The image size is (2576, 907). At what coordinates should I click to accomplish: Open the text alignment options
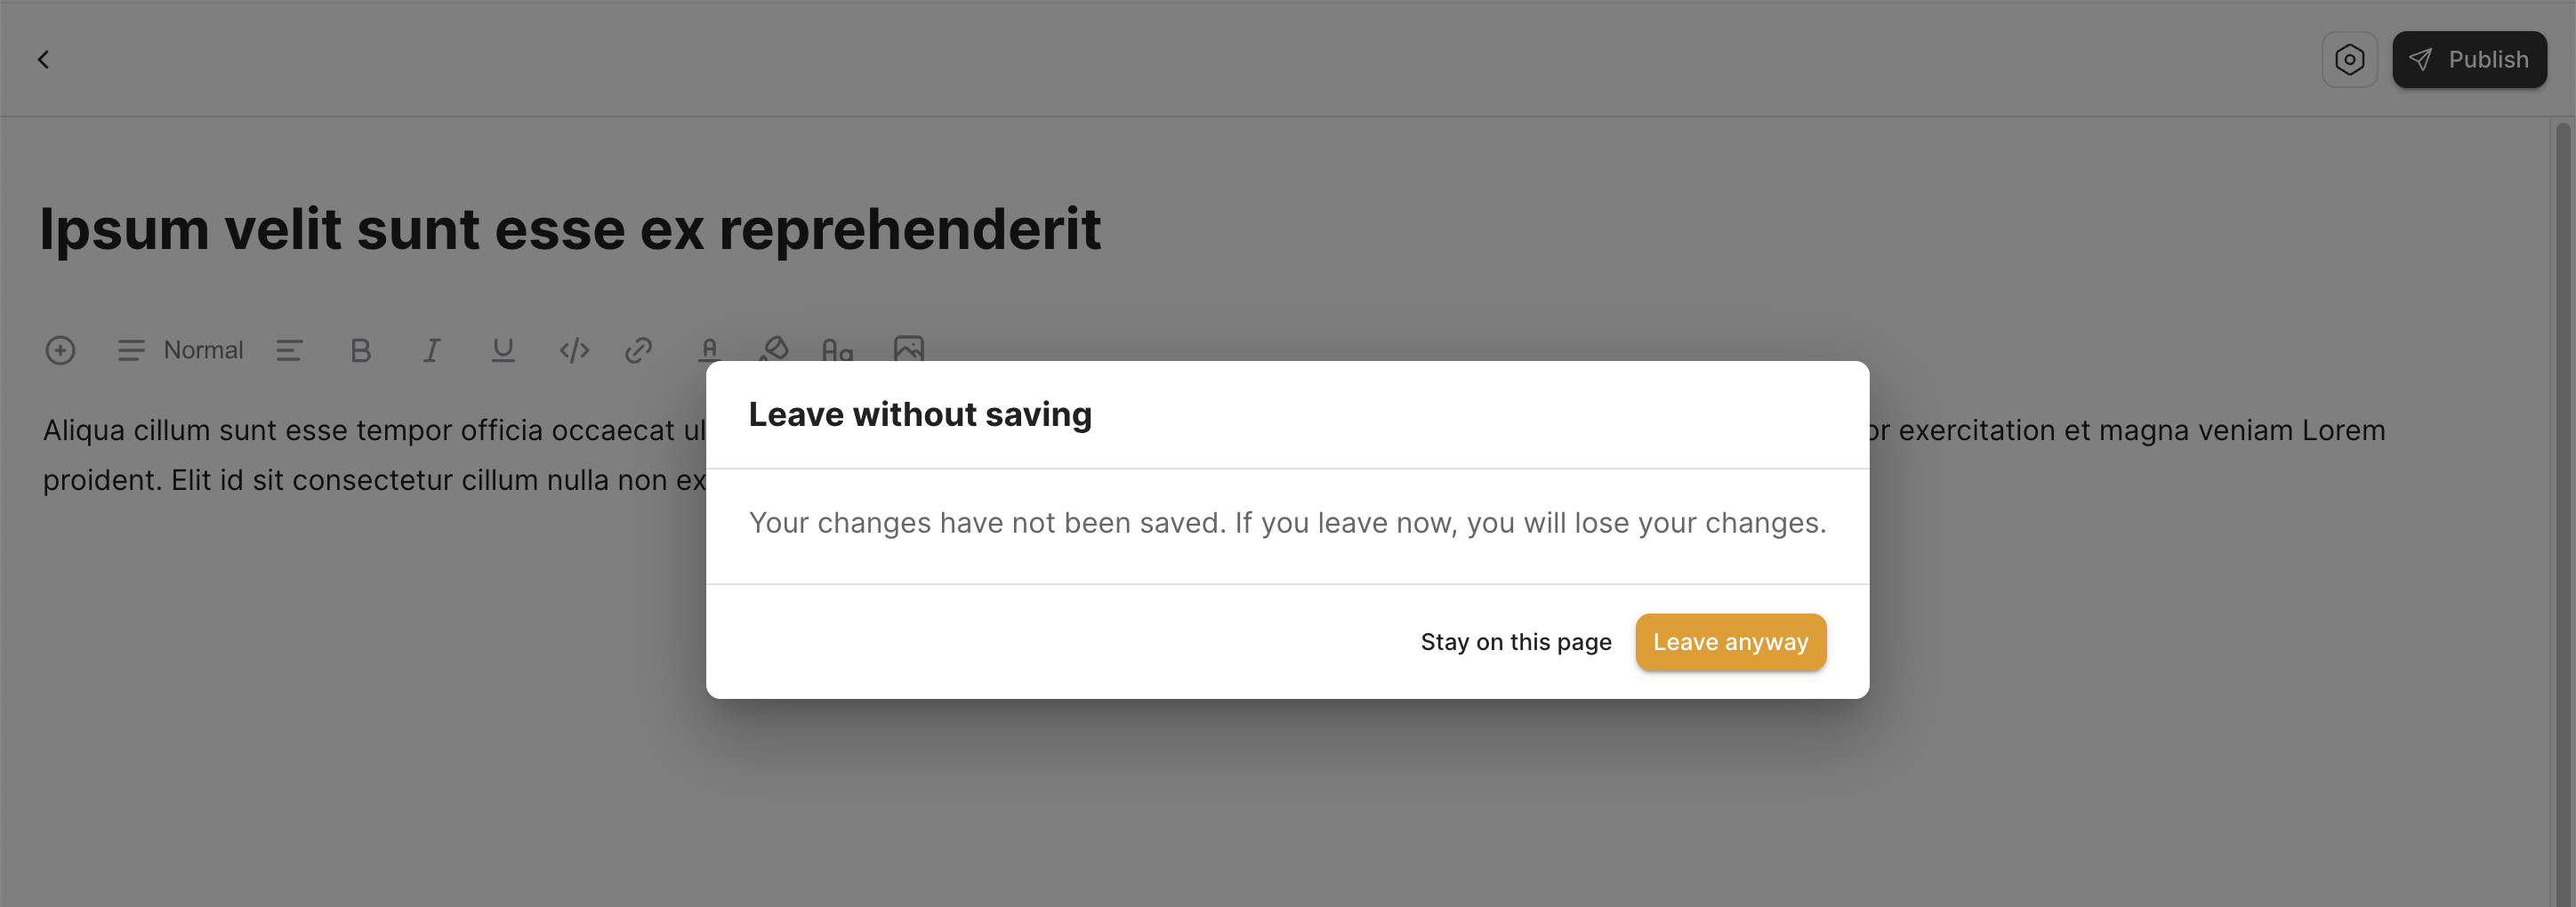289,350
